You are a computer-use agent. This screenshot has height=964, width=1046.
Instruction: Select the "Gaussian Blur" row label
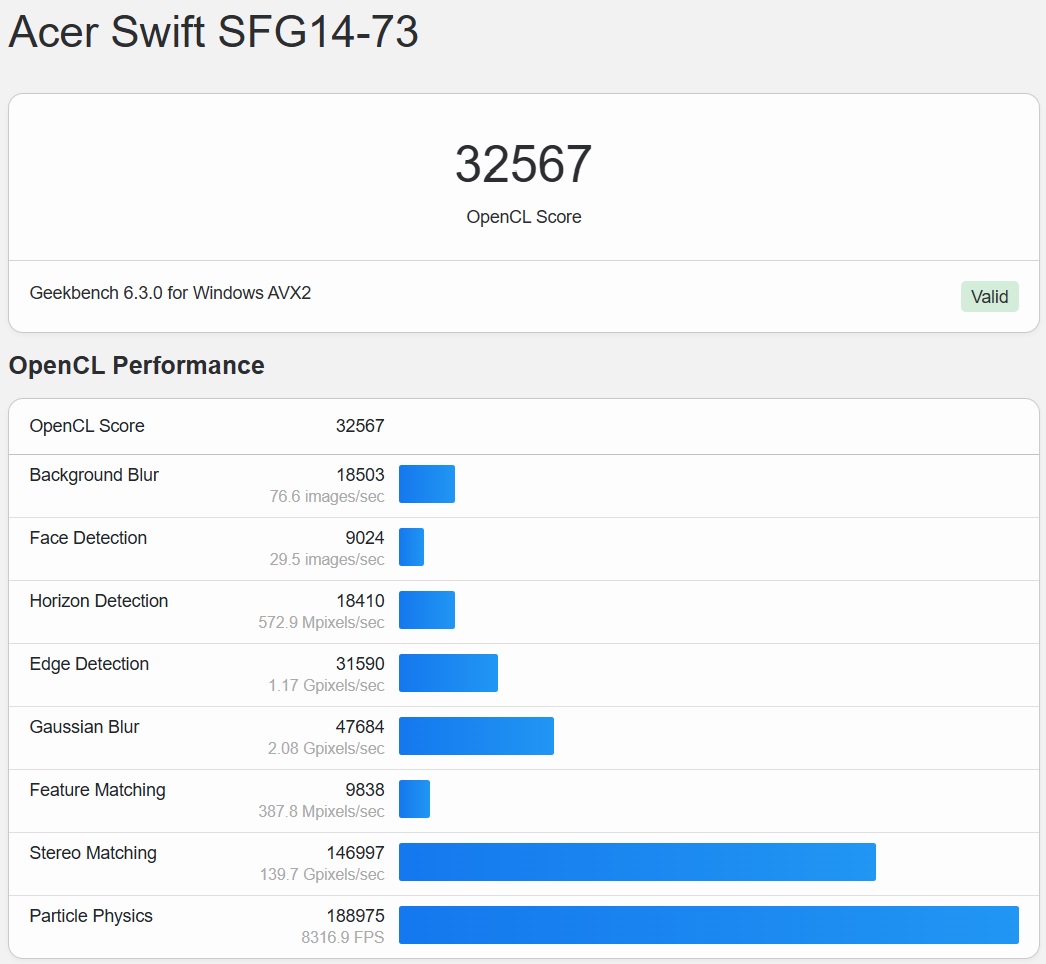(85, 727)
